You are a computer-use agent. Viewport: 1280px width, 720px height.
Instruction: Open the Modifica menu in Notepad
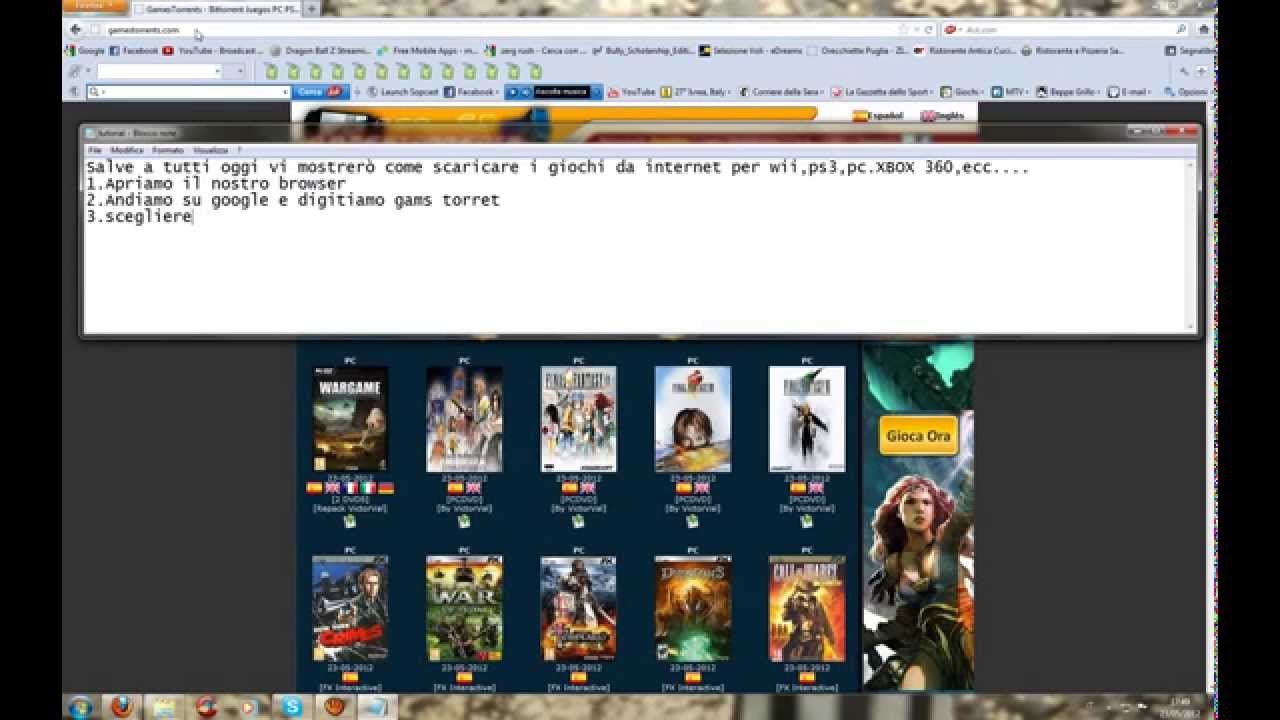click(127, 150)
